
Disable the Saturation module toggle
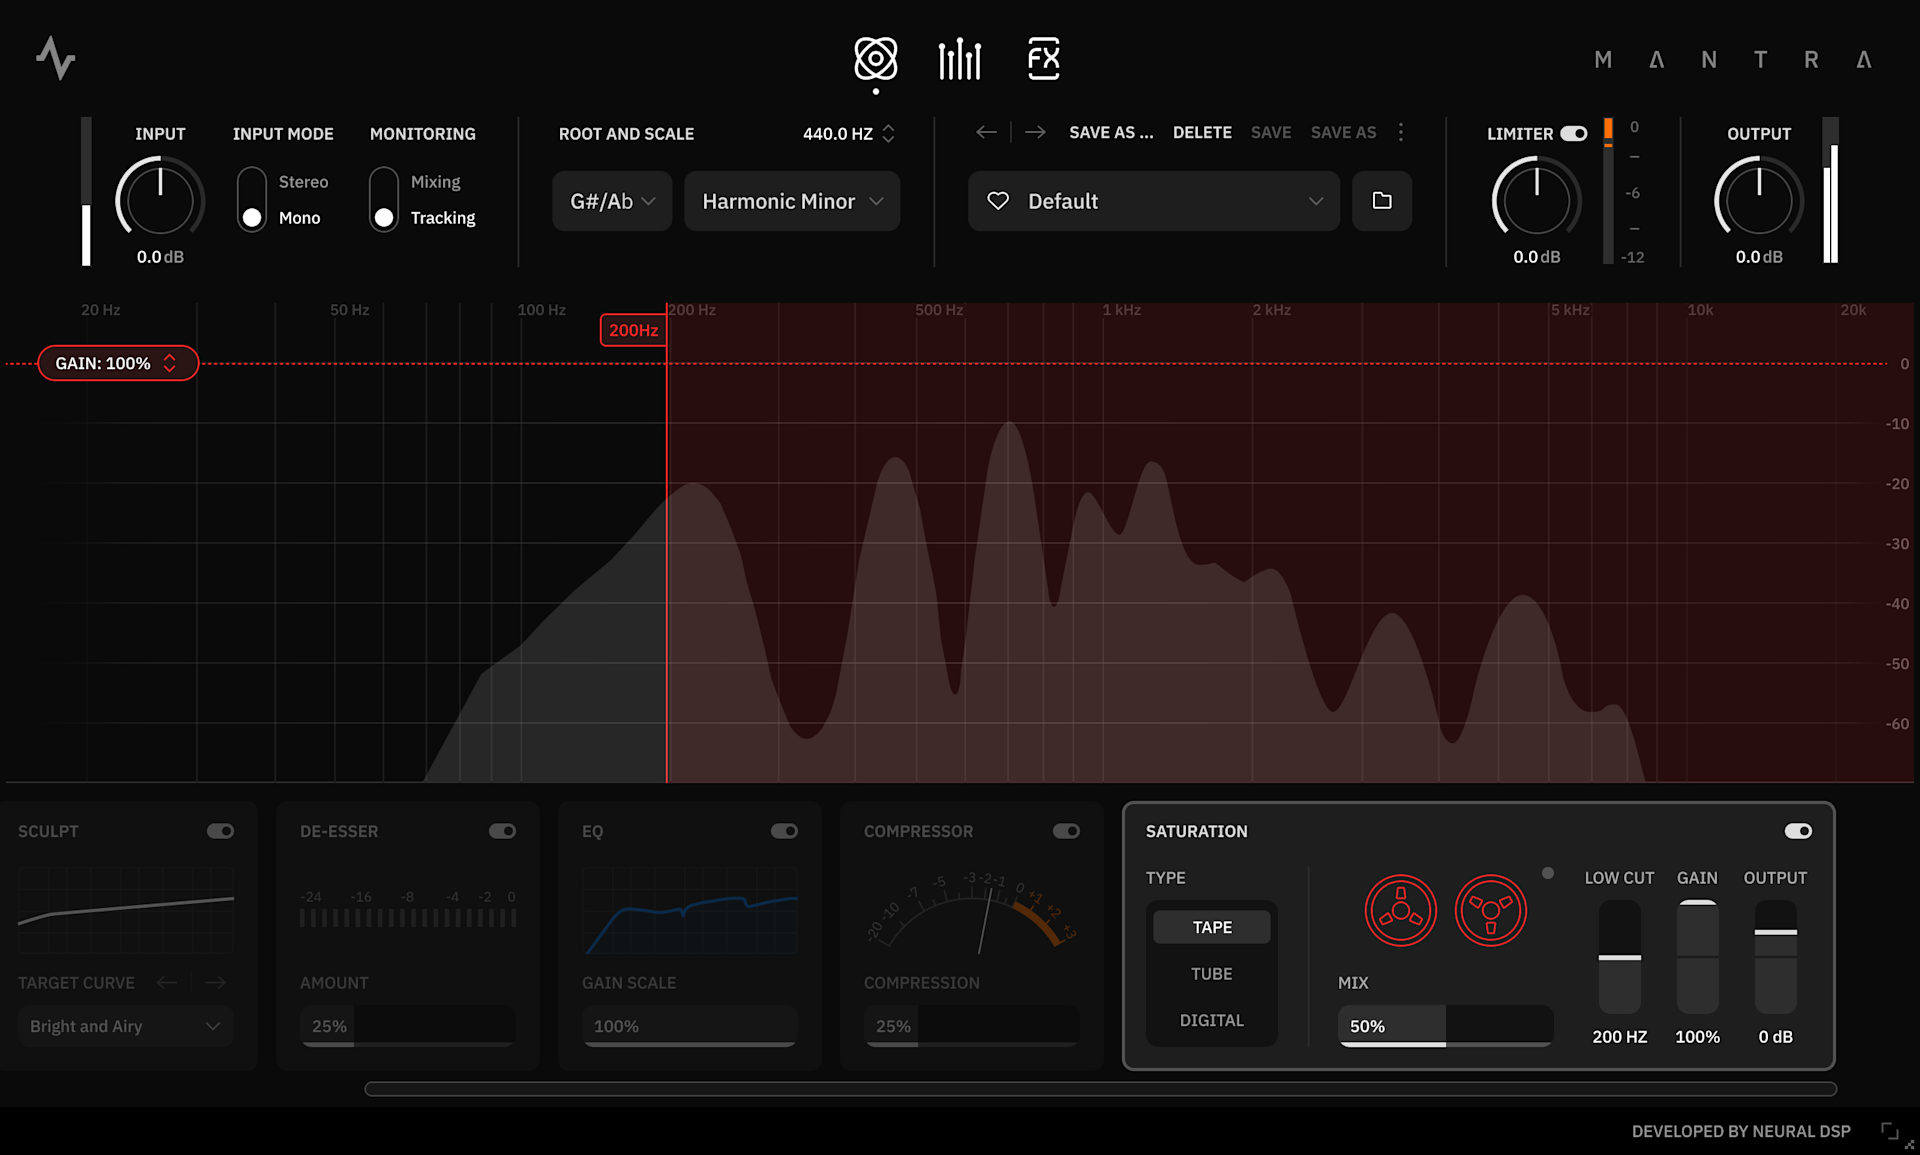point(1797,831)
